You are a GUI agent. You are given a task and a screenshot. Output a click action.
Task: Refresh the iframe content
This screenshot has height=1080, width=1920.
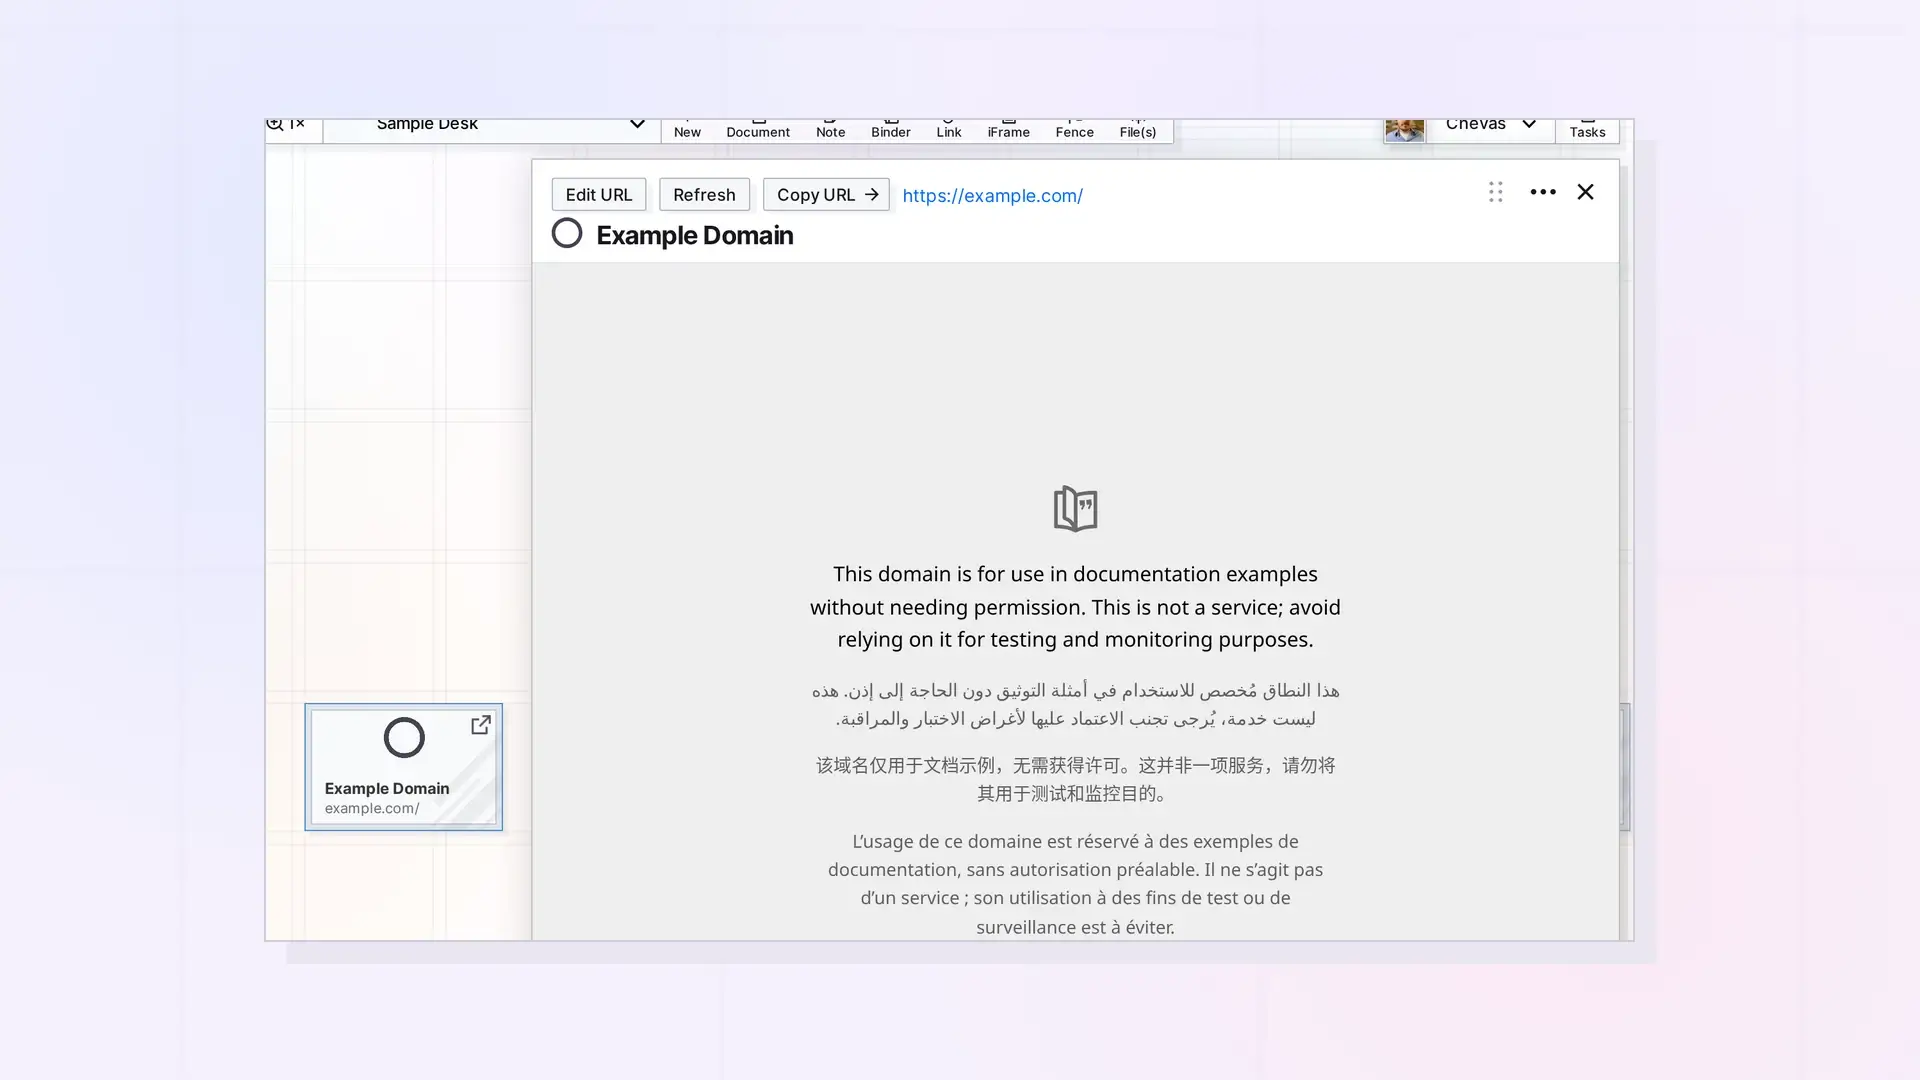704,195
